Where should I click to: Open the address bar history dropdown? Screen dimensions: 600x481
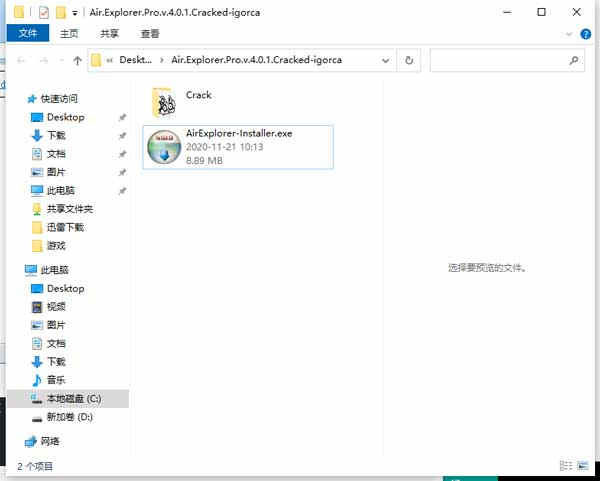(x=386, y=60)
